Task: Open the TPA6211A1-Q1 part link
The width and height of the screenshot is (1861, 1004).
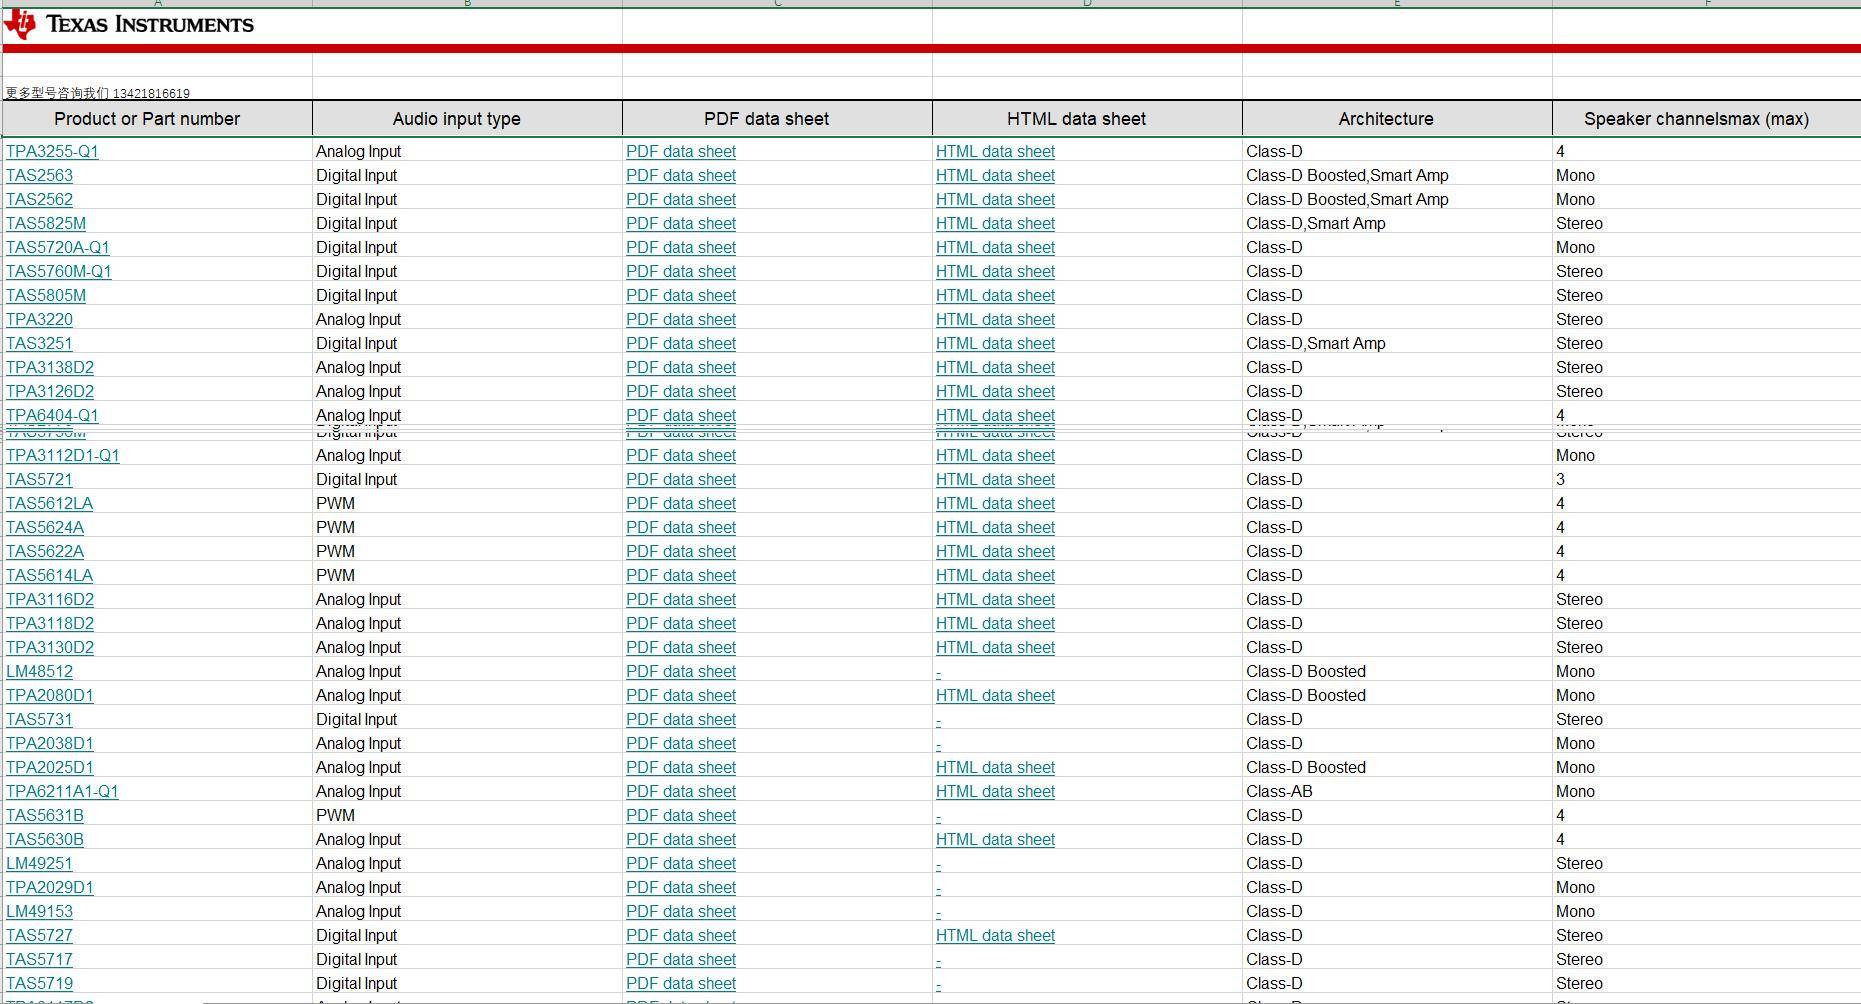Action: coord(62,792)
